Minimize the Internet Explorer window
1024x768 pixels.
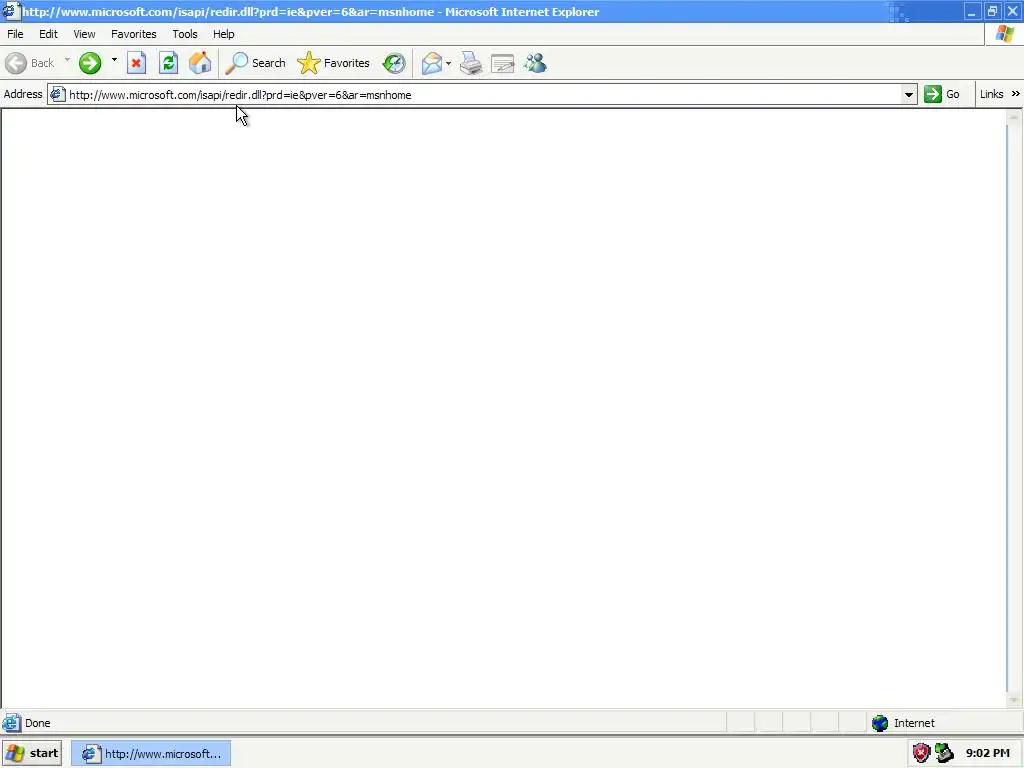pos(972,11)
